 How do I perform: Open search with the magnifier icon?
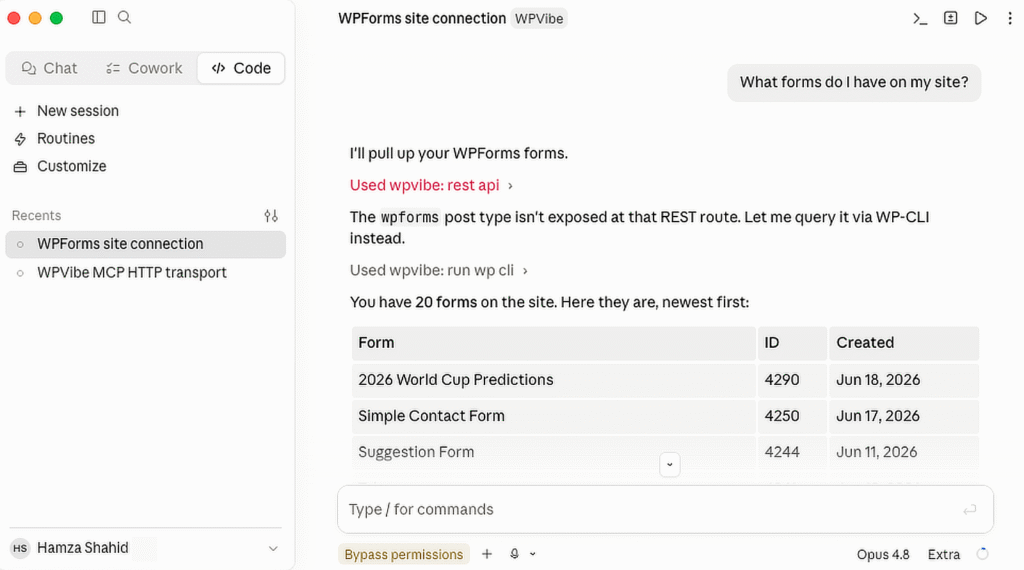click(x=124, y=18)
